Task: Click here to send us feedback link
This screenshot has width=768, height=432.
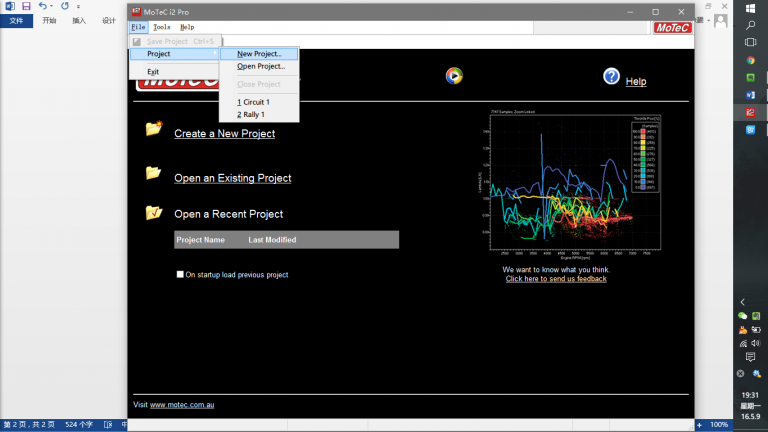Action: pos(556,279)
